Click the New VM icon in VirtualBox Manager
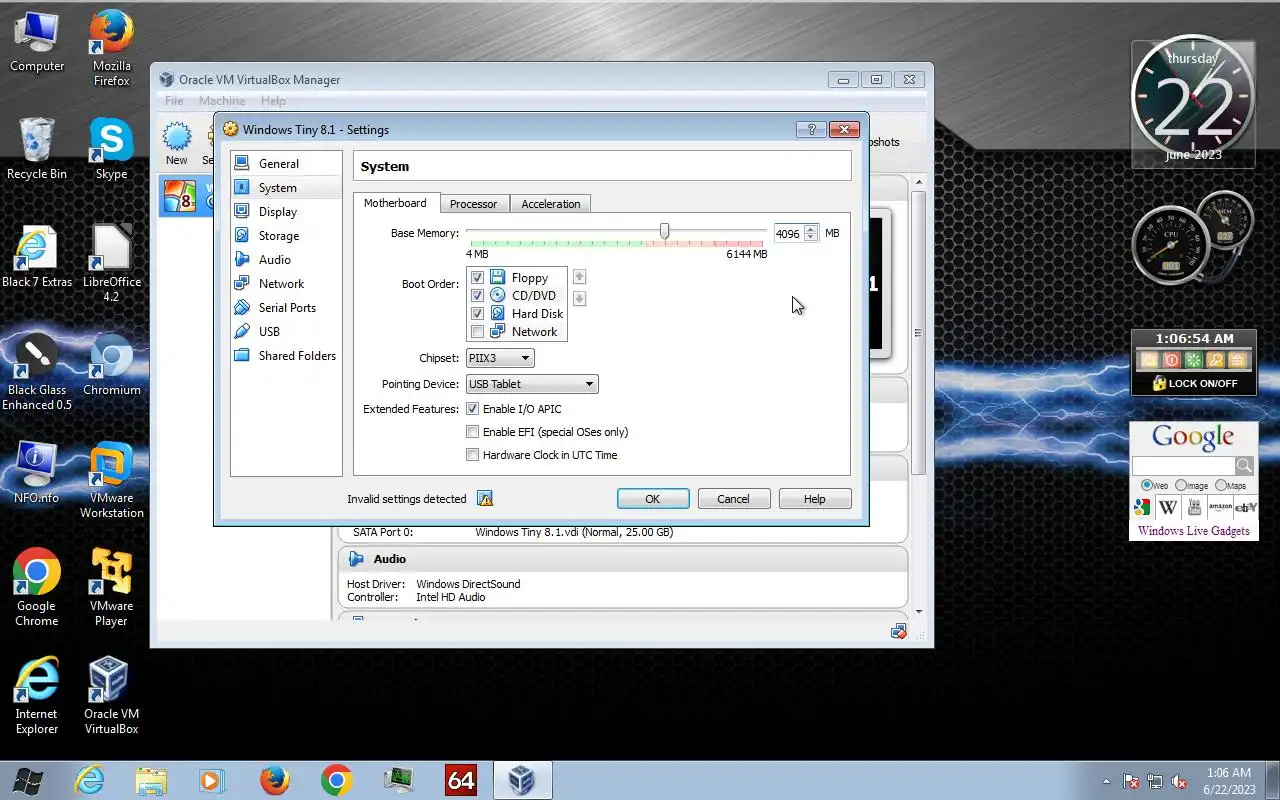Image resolution: width=1280 pixels, height=800 pixels. (177, 144)
